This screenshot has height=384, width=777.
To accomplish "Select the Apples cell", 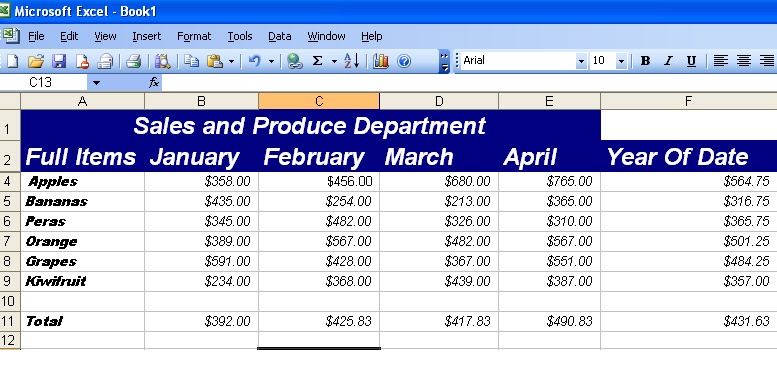I will (x=82, y=181).
